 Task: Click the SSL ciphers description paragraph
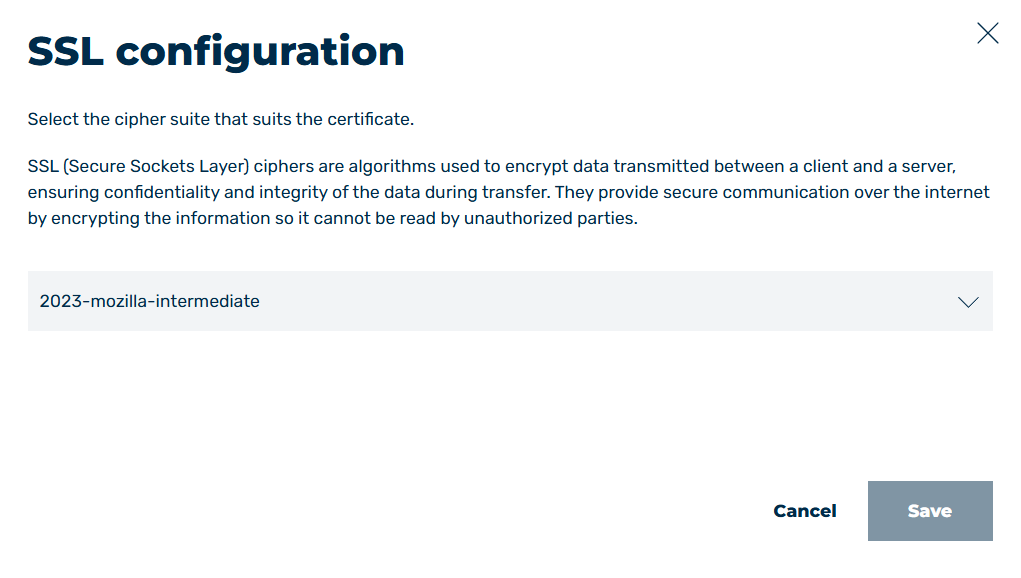click(x=509, y=192)
